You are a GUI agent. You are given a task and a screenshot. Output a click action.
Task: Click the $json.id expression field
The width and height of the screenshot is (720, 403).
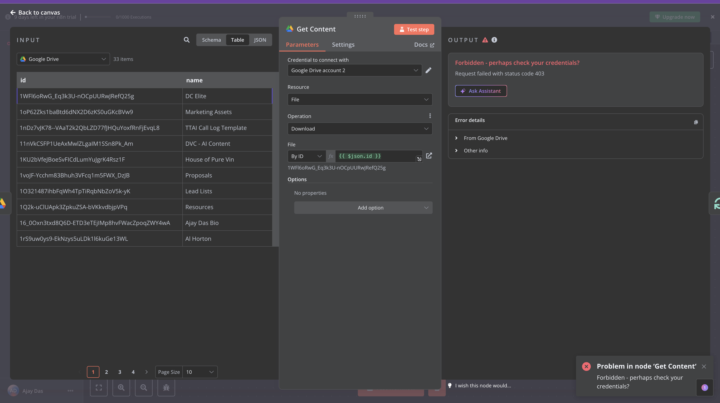pos(378,157)
